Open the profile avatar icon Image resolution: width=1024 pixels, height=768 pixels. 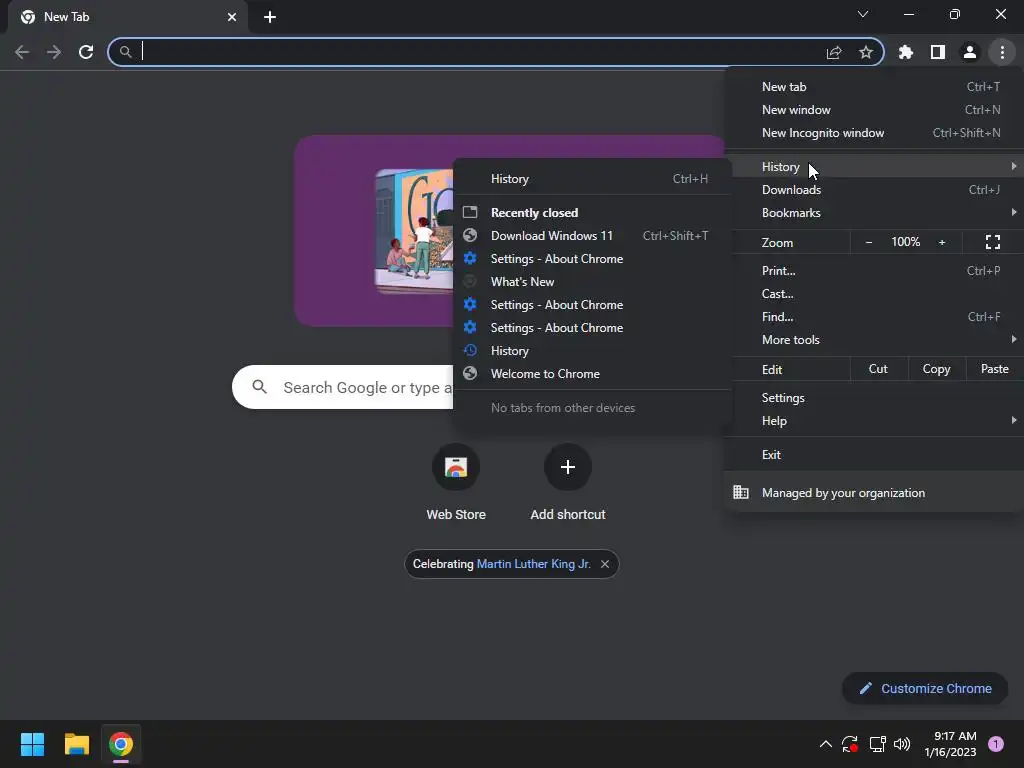(x=970, y=52)
